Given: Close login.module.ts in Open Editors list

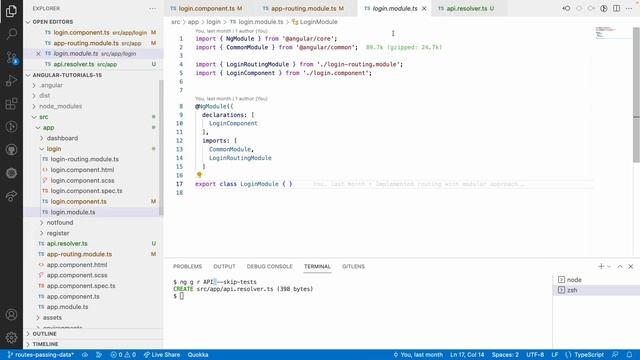Looking at the screenshot, I should click(38, 54).
